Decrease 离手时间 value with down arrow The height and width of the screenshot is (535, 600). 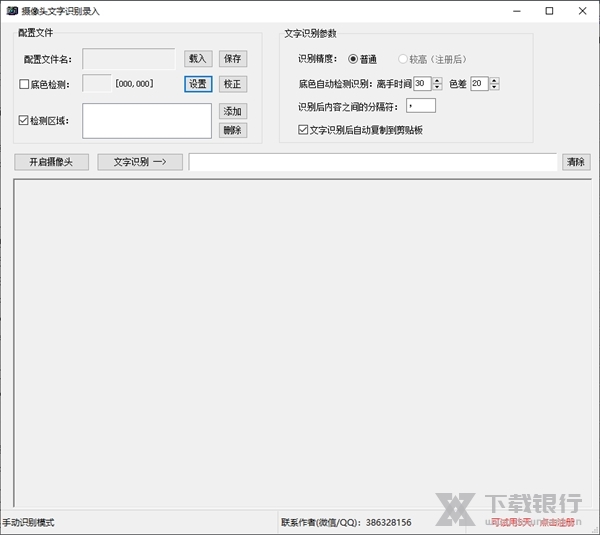click(x=437, y=87)
